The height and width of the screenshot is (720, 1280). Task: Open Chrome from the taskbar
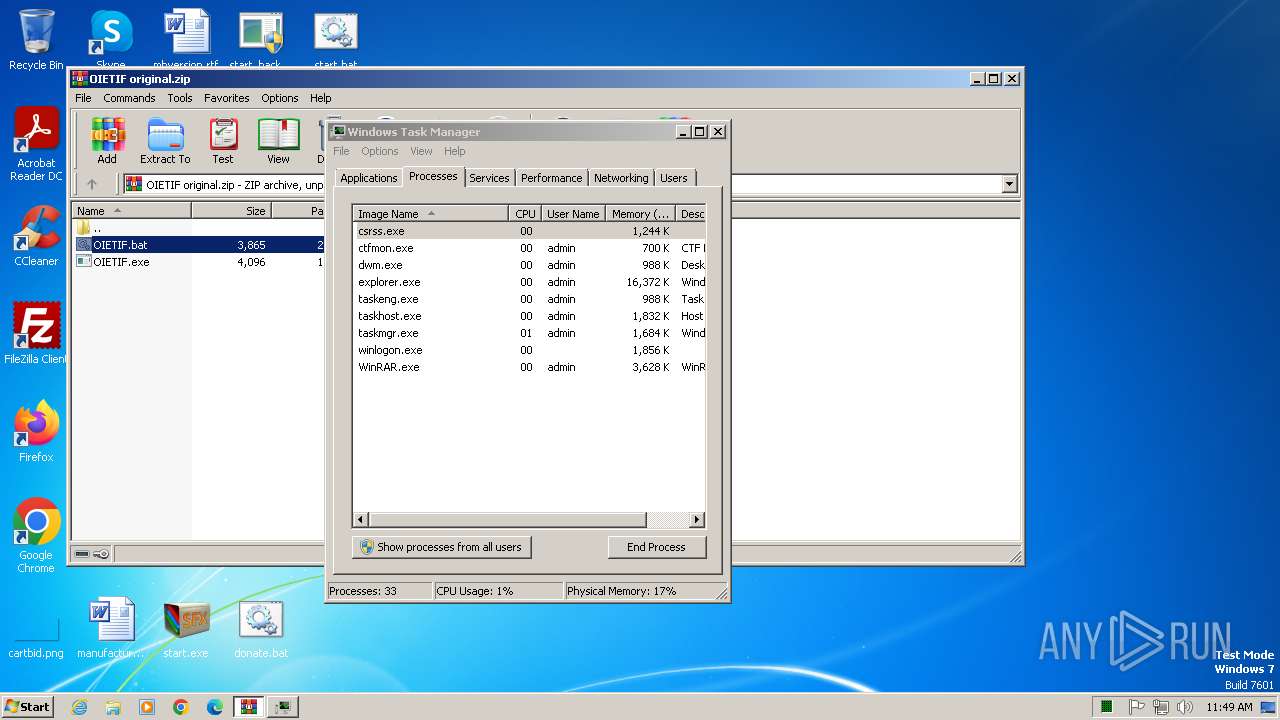click(181, 707)
